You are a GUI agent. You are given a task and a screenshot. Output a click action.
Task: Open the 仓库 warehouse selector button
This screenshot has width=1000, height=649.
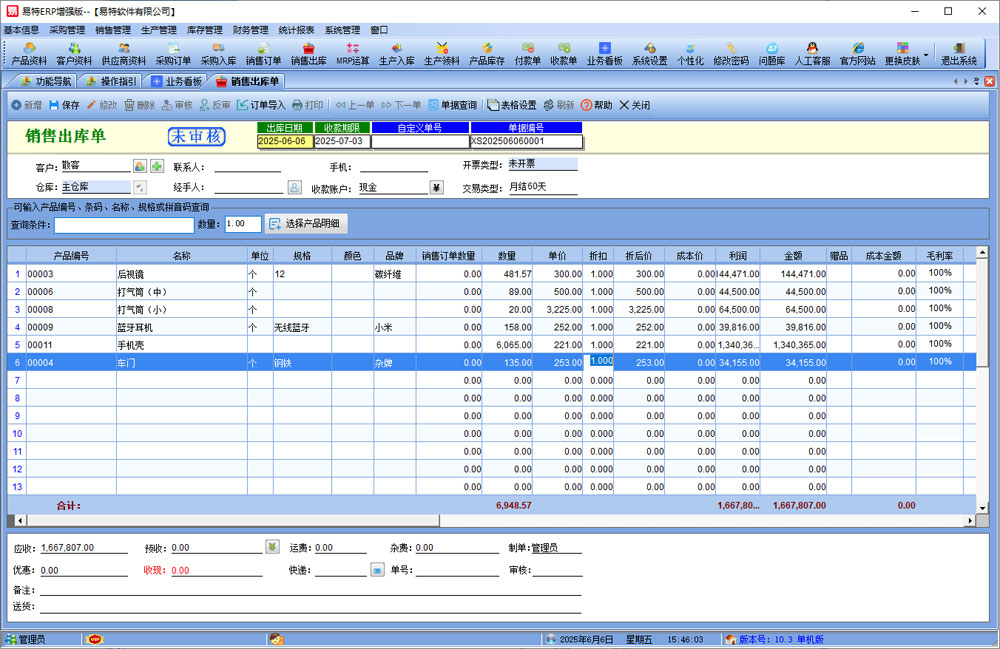point(140,187)
